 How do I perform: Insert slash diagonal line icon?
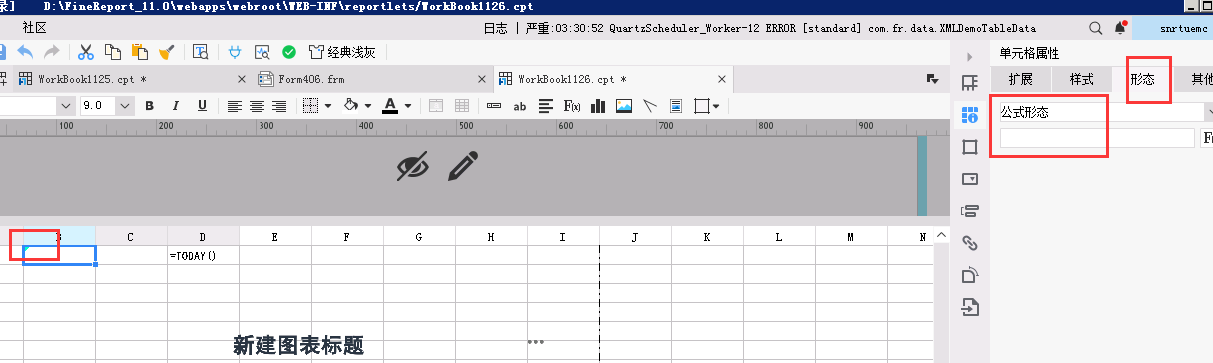point(650,105)
